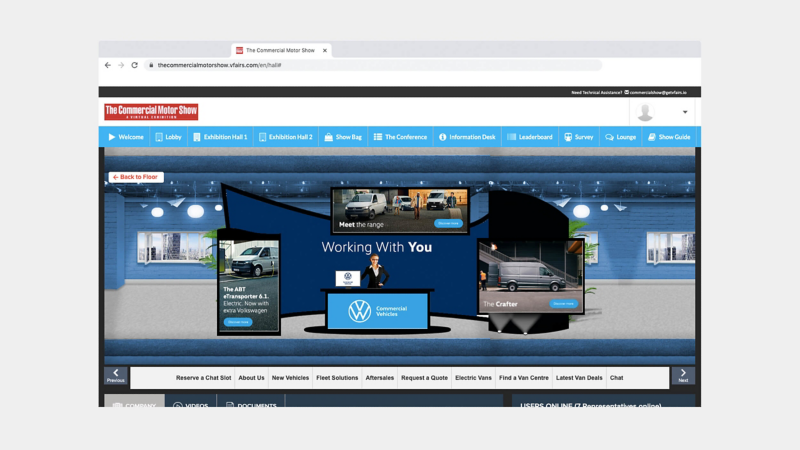
Task: Open the Welcome menu item
Action: [126, 137]
